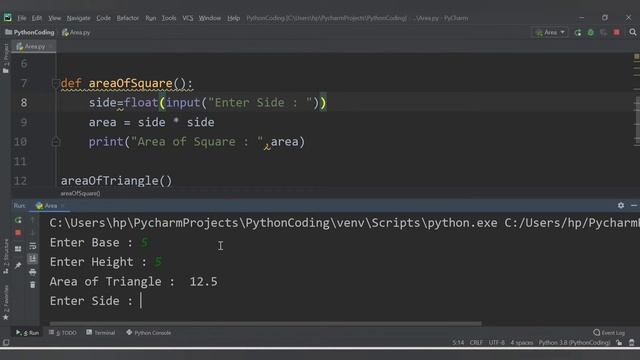Stop the process in Run panel

click(x=18, y=233)
